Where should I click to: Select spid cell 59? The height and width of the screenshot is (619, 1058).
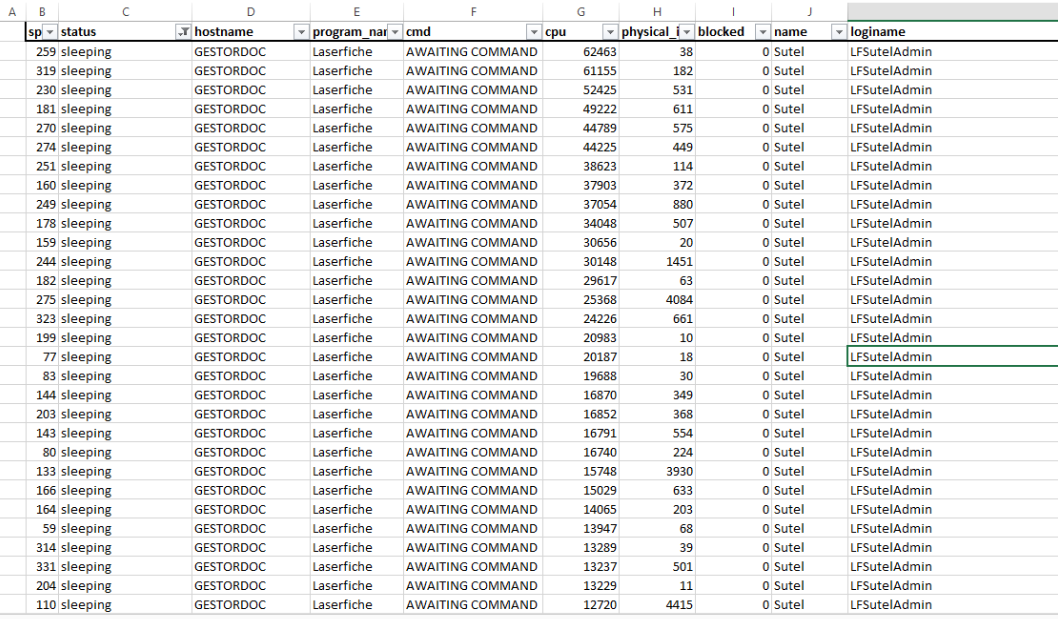click(42, 529)
